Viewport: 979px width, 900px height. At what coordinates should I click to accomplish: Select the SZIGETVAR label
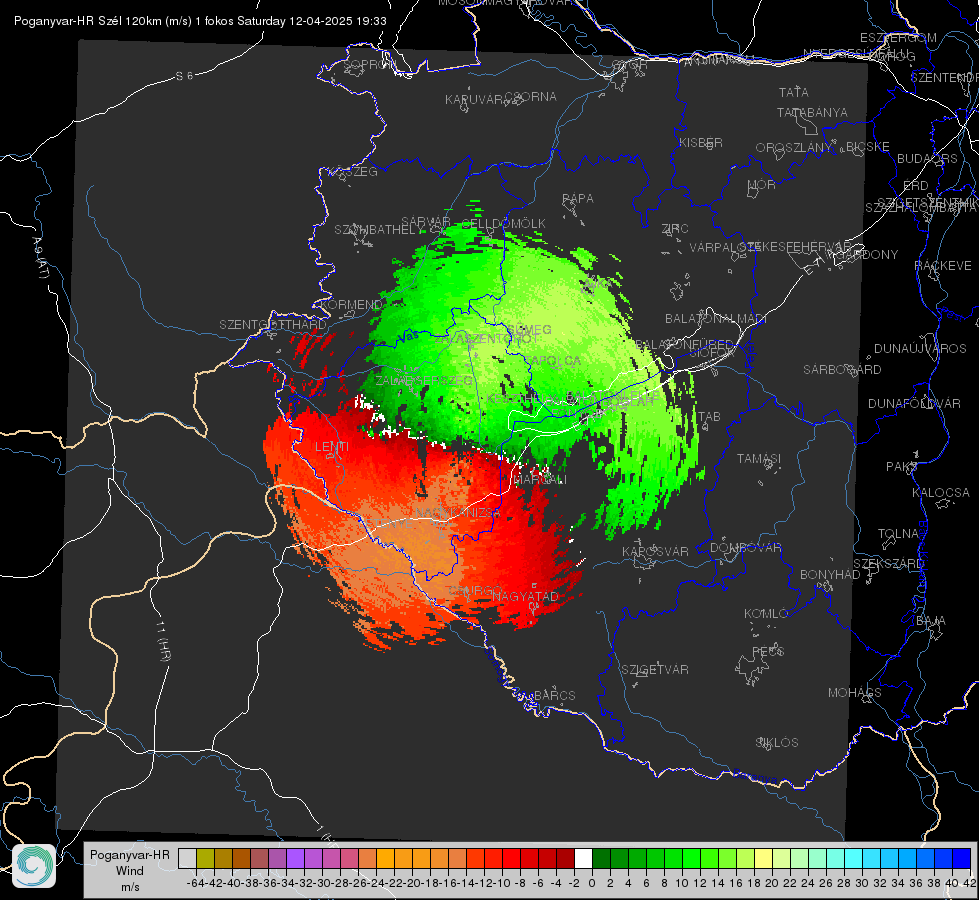tap(655, 670)
